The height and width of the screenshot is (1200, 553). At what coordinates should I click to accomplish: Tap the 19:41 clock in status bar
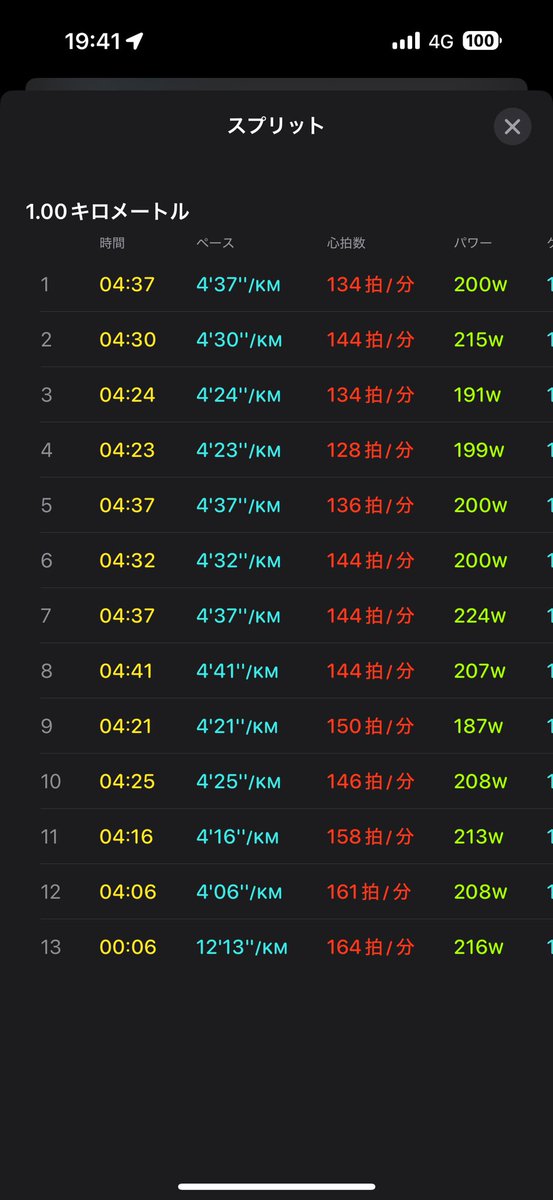tap(92, 41)
